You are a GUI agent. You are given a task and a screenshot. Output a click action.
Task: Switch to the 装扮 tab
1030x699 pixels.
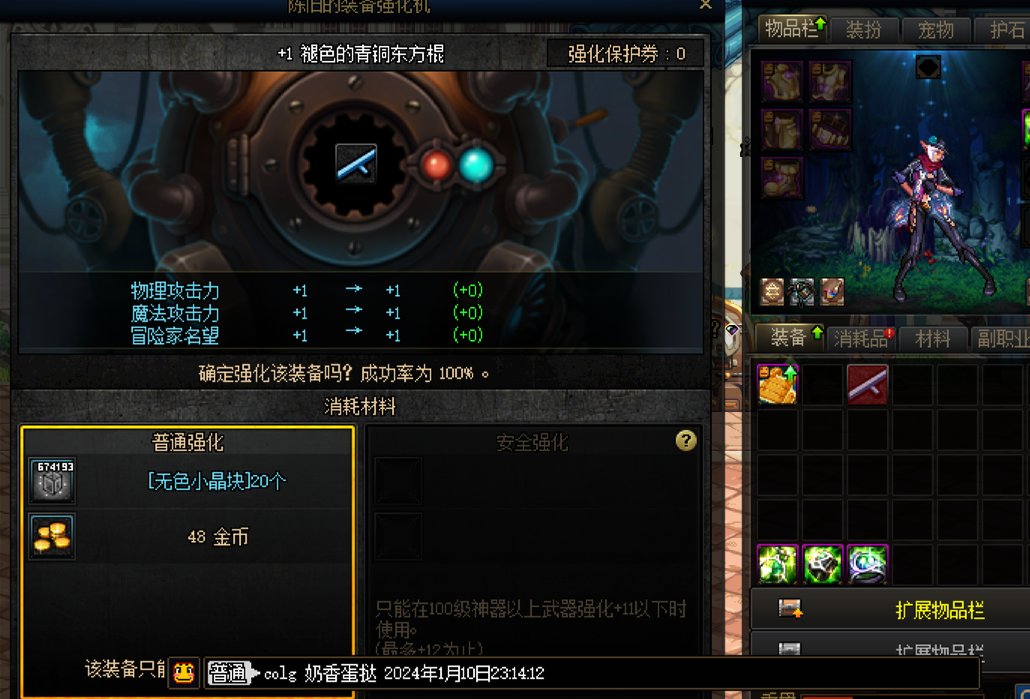tap(862, 30)
